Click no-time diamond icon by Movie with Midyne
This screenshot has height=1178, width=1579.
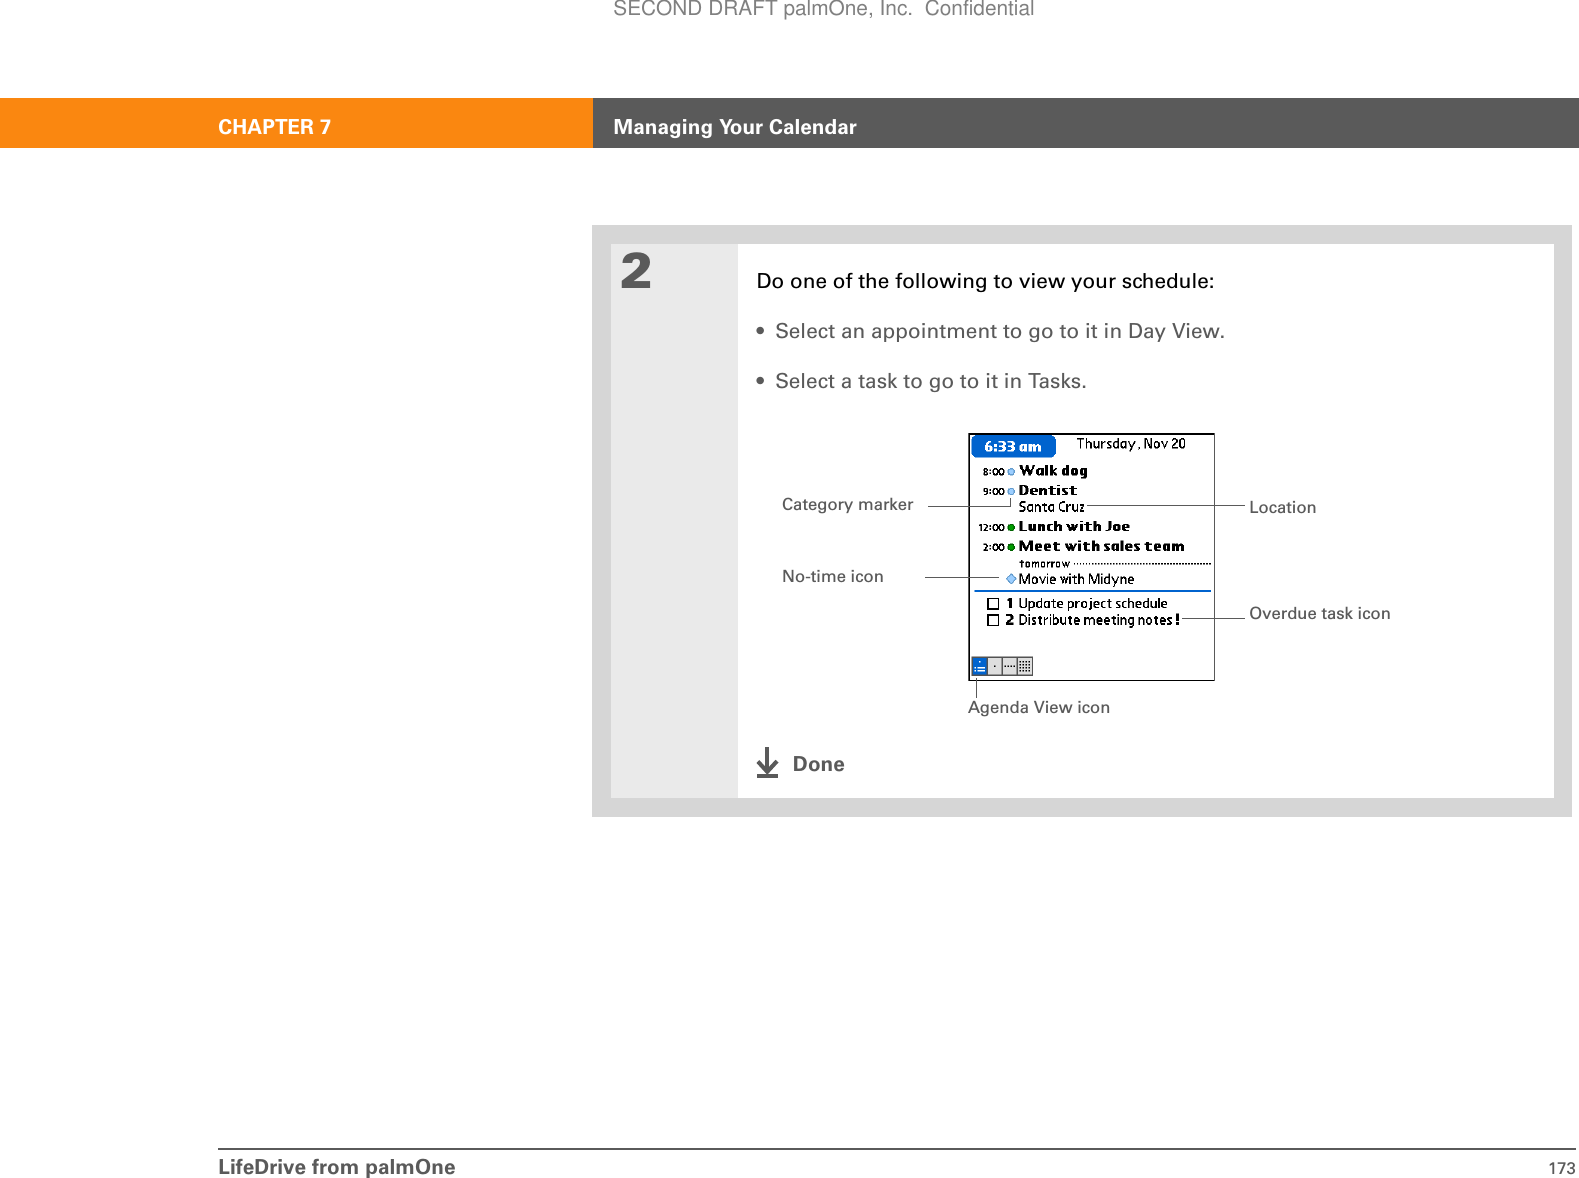click(1011, 579)
